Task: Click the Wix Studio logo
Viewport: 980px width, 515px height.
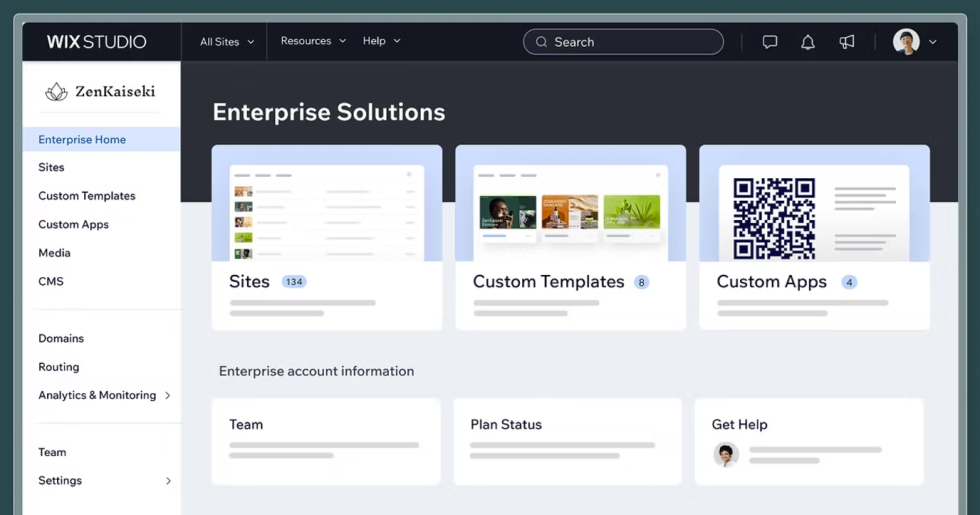Action: (97, 42)
